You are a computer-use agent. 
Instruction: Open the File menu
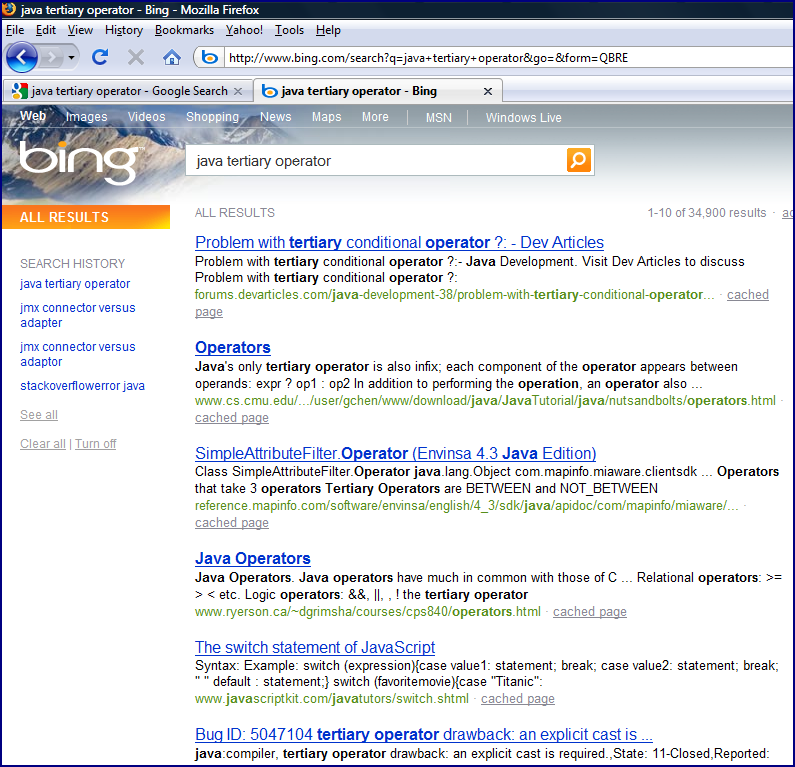tap(15, 30)
